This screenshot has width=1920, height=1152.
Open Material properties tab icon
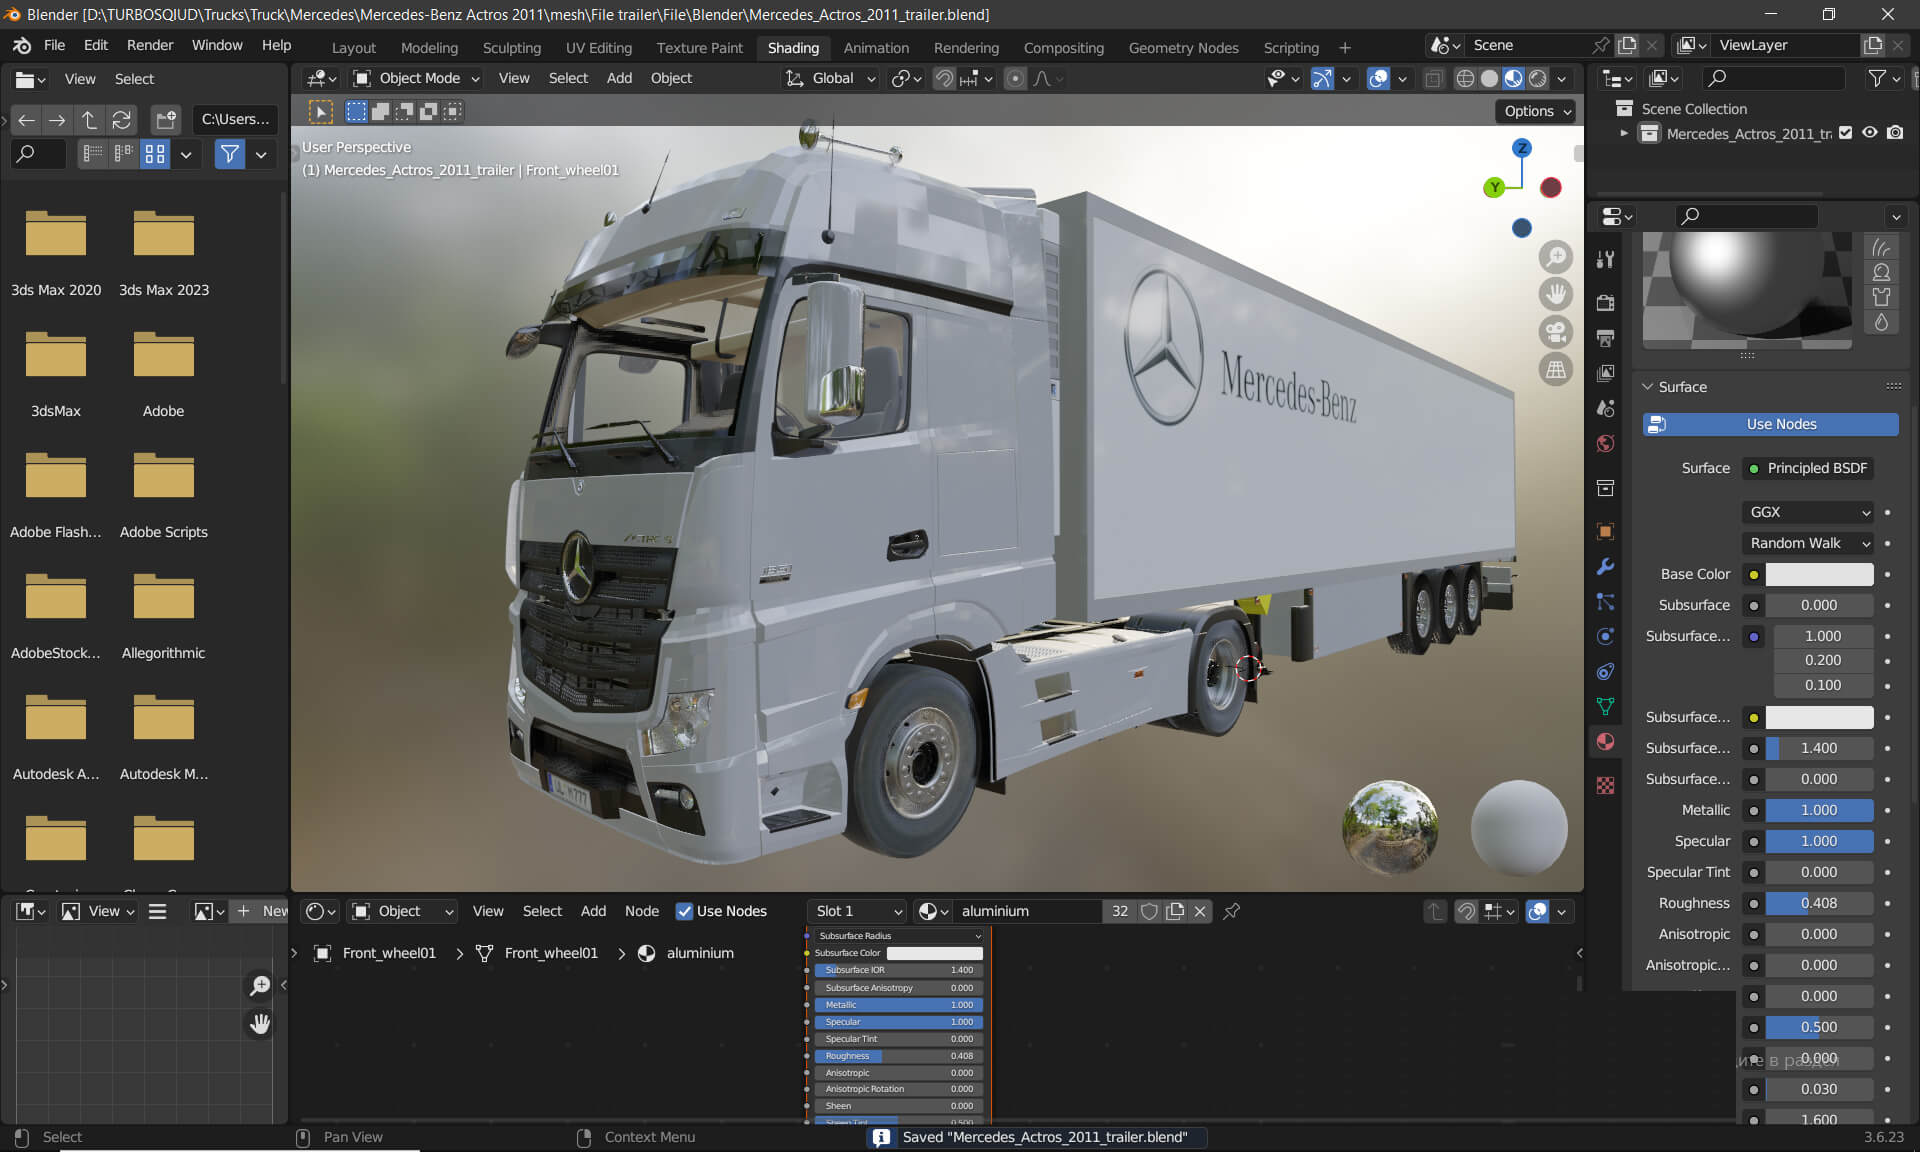click(x=1605, y=741)
